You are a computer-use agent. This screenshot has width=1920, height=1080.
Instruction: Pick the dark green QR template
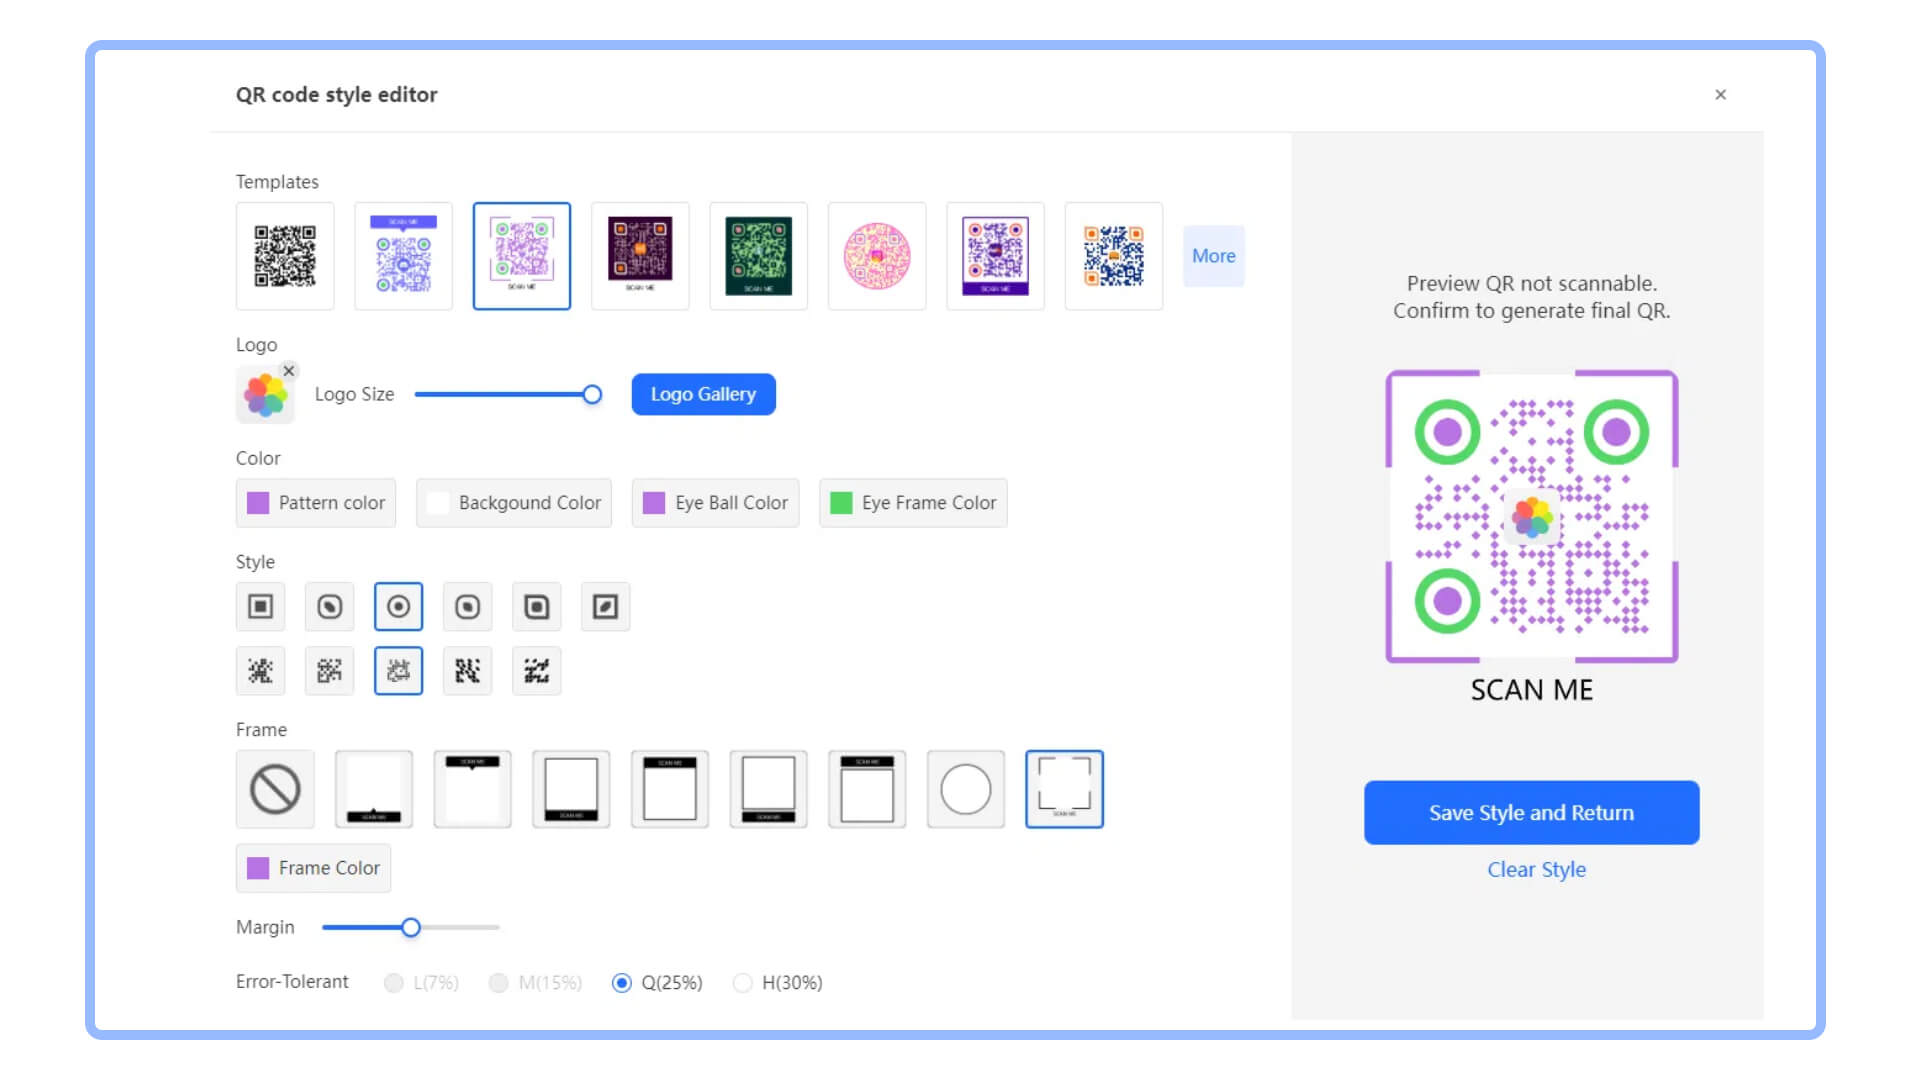tap(758, 256)
